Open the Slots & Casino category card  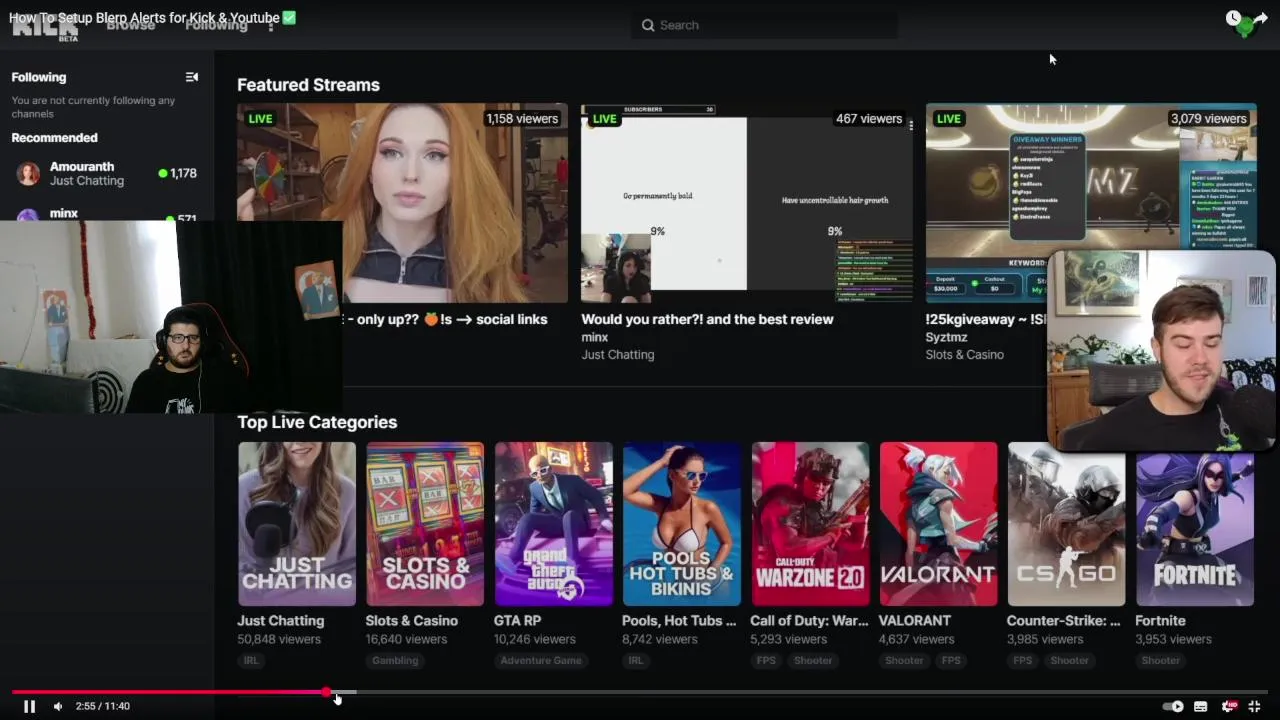coord(425,524)
